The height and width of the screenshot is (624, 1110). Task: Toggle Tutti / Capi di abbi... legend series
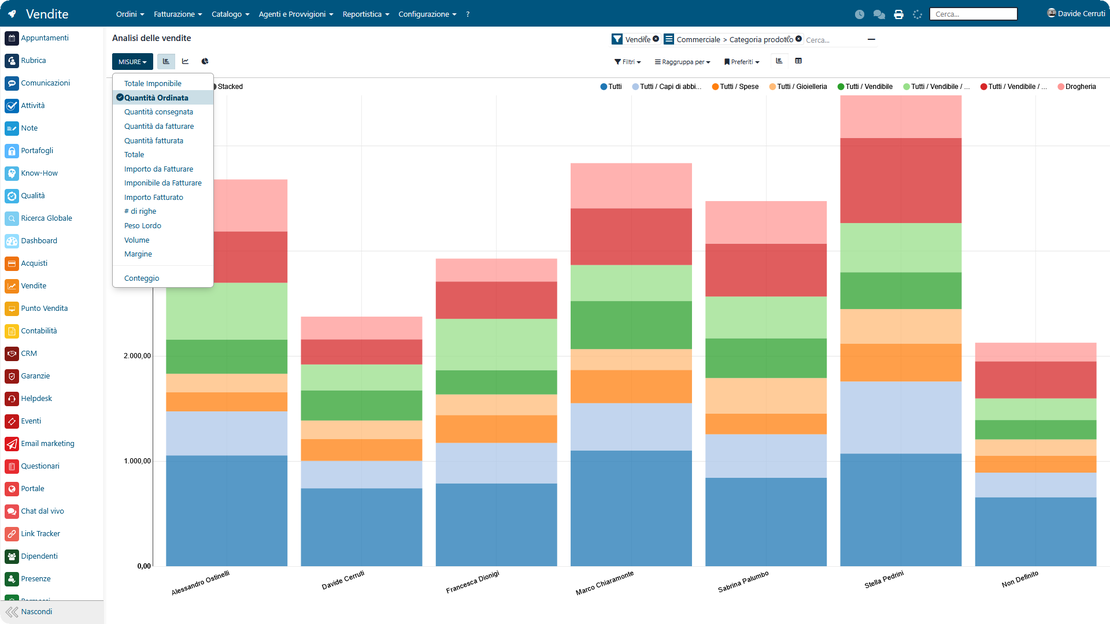(666, 86)
